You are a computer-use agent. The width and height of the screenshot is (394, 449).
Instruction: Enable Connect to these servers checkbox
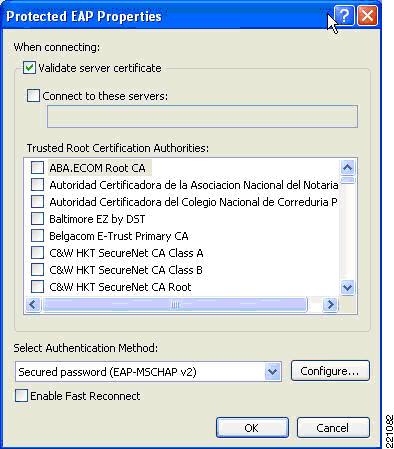tap(33, 96)
